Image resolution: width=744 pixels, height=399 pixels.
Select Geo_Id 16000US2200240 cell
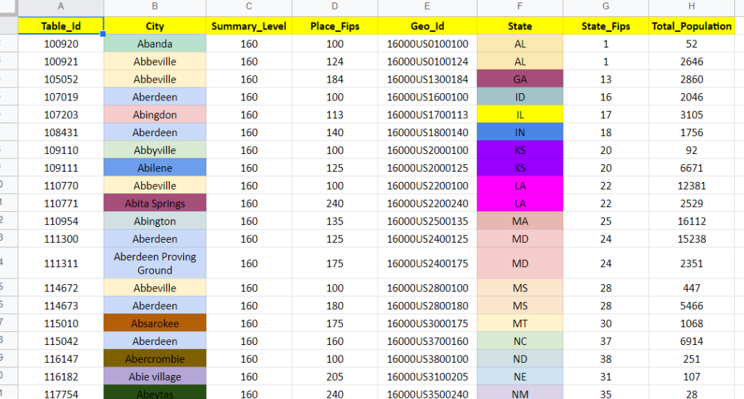point(427,204)
